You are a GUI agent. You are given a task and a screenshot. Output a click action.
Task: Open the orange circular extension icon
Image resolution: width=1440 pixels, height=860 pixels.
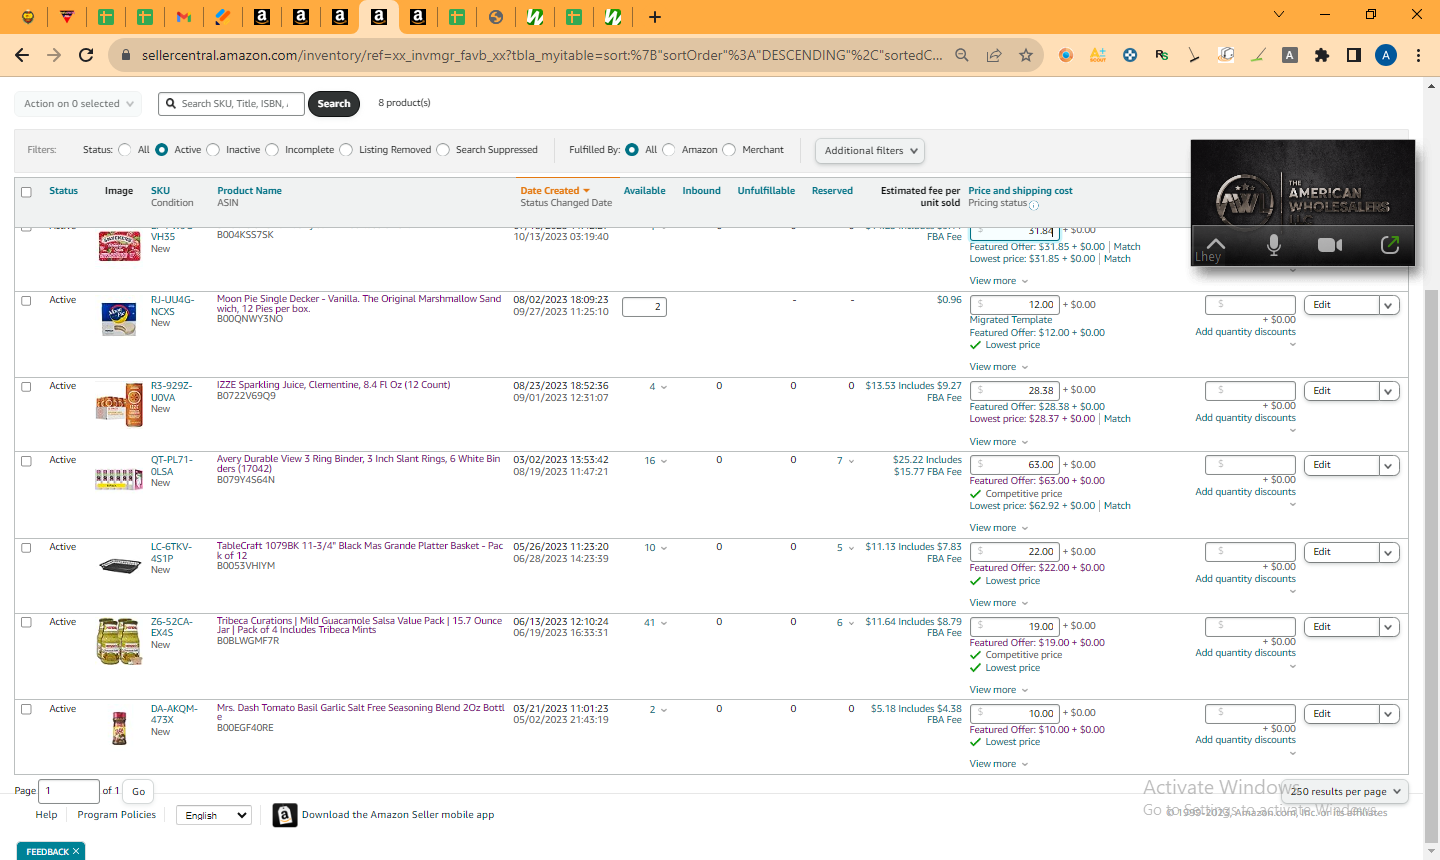[x=1066, y=55]
